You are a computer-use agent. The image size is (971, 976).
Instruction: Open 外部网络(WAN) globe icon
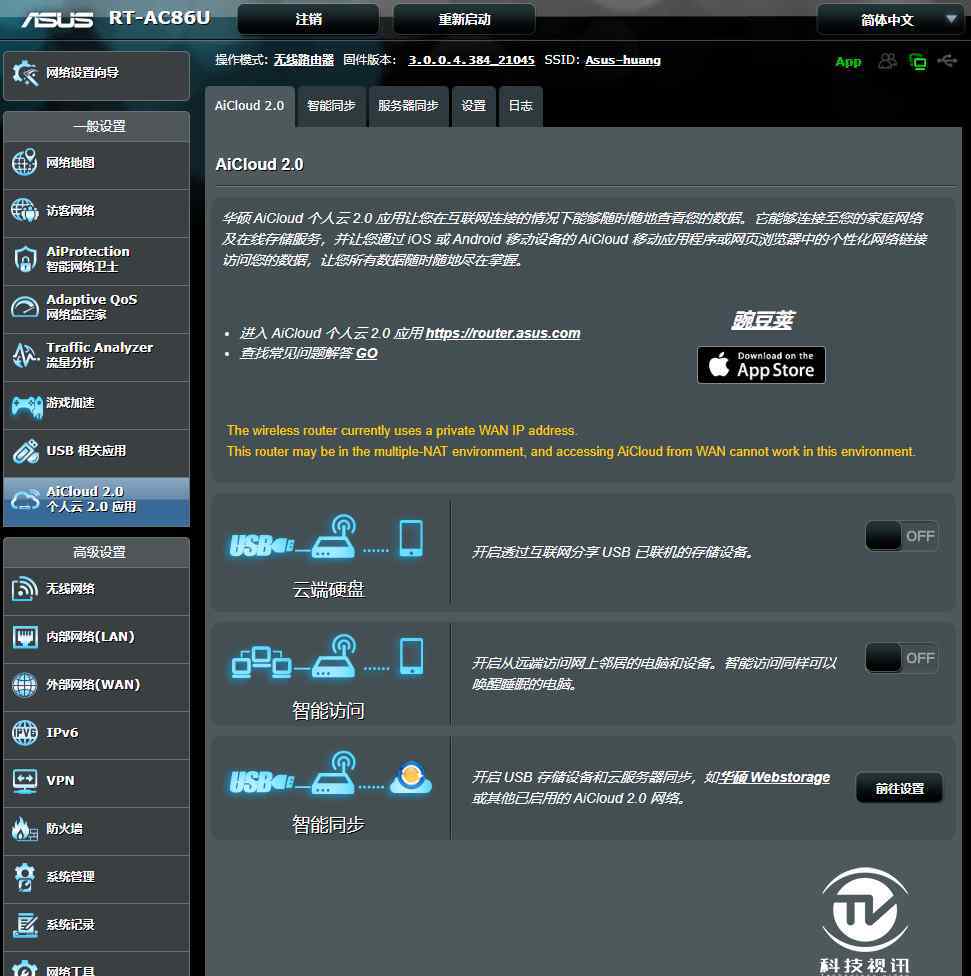pos(25,685)
